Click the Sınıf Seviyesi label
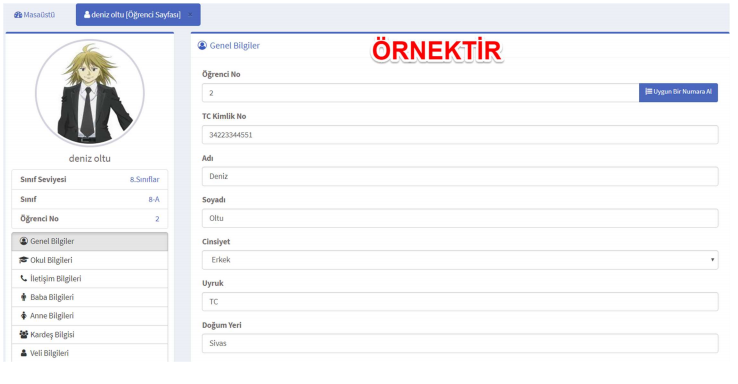Viewport: 738px width, 384px height. tap(43, 179)
